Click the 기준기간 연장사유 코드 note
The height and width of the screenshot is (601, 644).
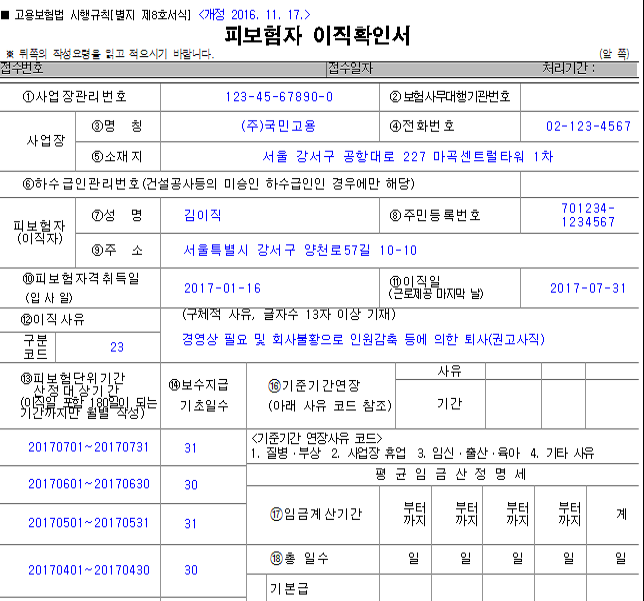(316, 438)
